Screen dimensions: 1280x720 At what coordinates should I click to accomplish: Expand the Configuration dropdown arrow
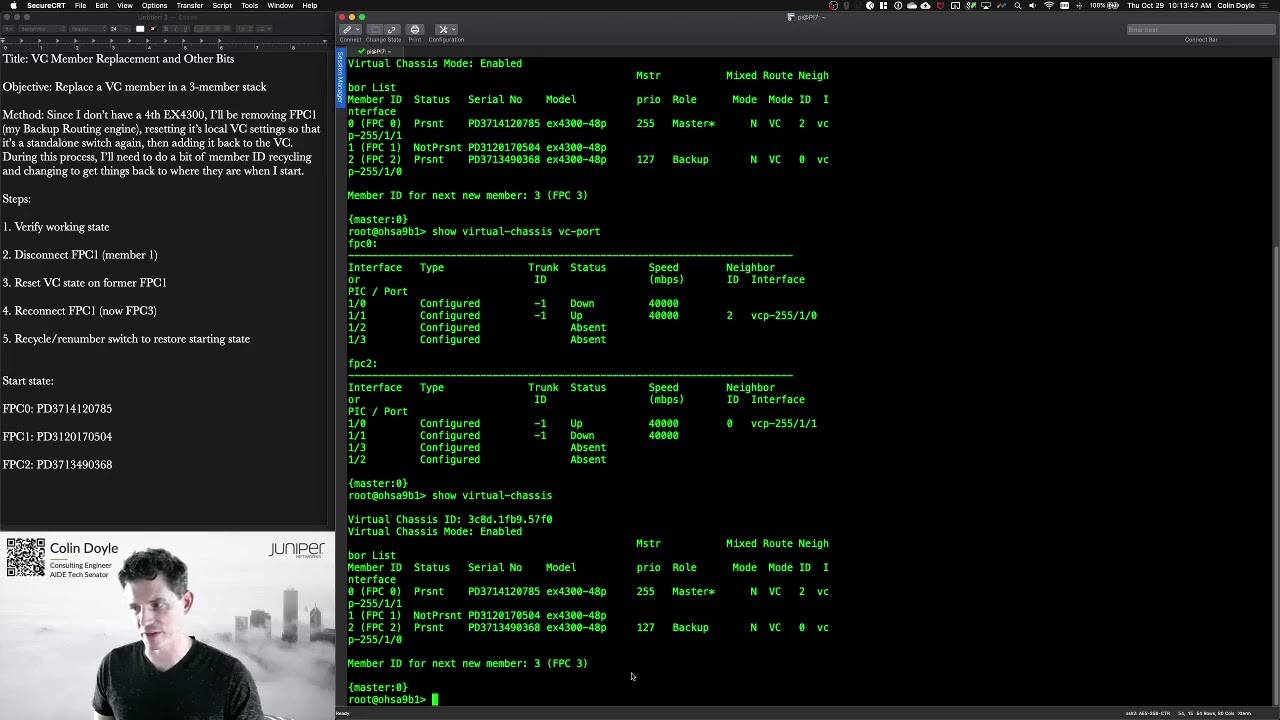coord(453,30)
